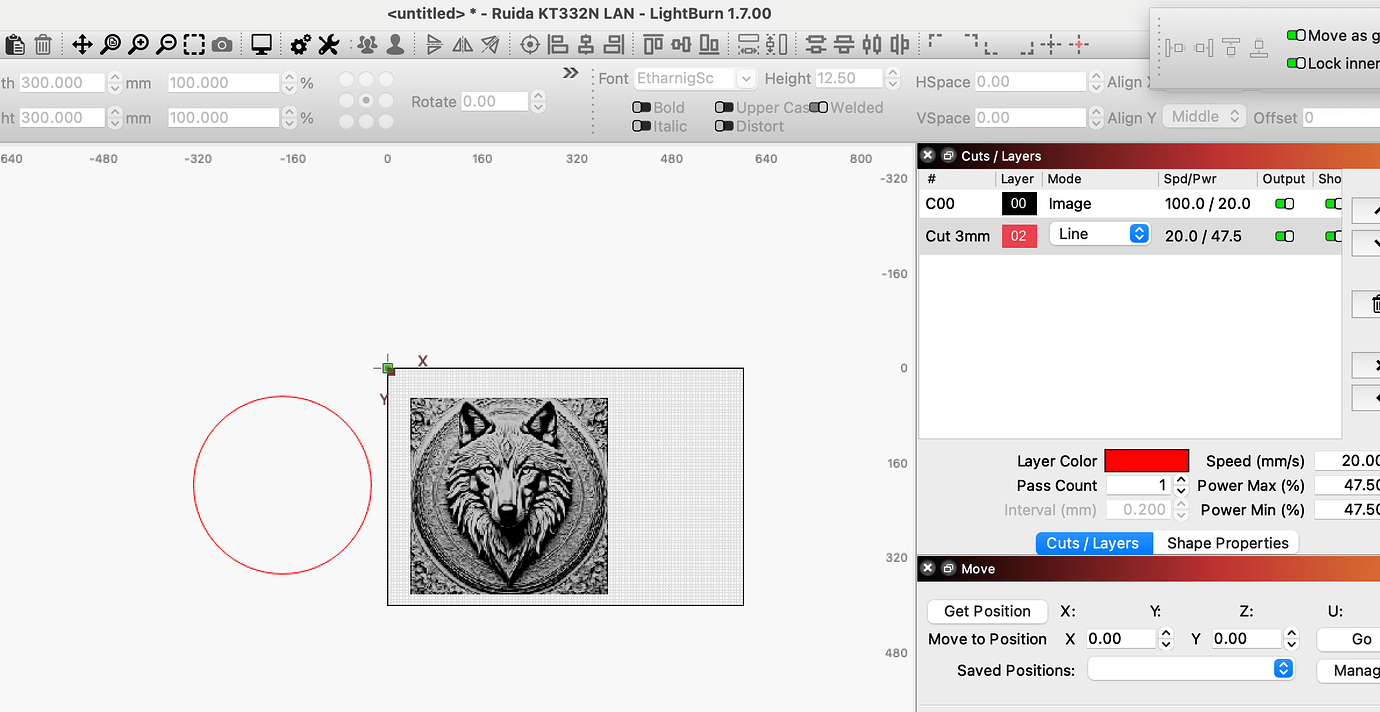1380x712 pixels.
Task: Click the Go button in Move panel
Action: (x=1348, y=639)
